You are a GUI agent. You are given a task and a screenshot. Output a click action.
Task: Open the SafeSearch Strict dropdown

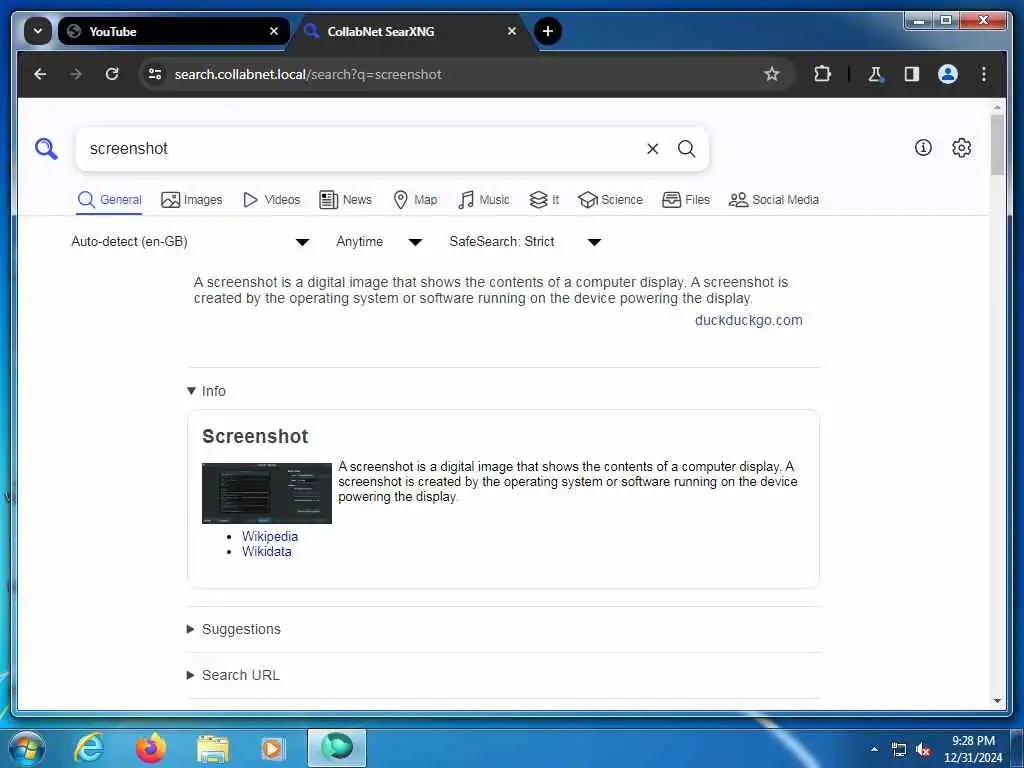(x=525, y=242)
